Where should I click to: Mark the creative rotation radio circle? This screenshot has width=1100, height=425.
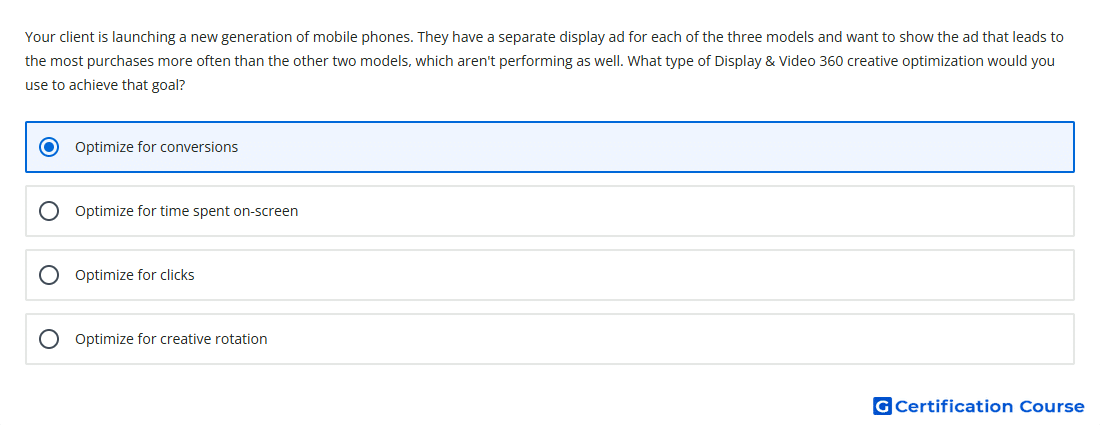49,339
